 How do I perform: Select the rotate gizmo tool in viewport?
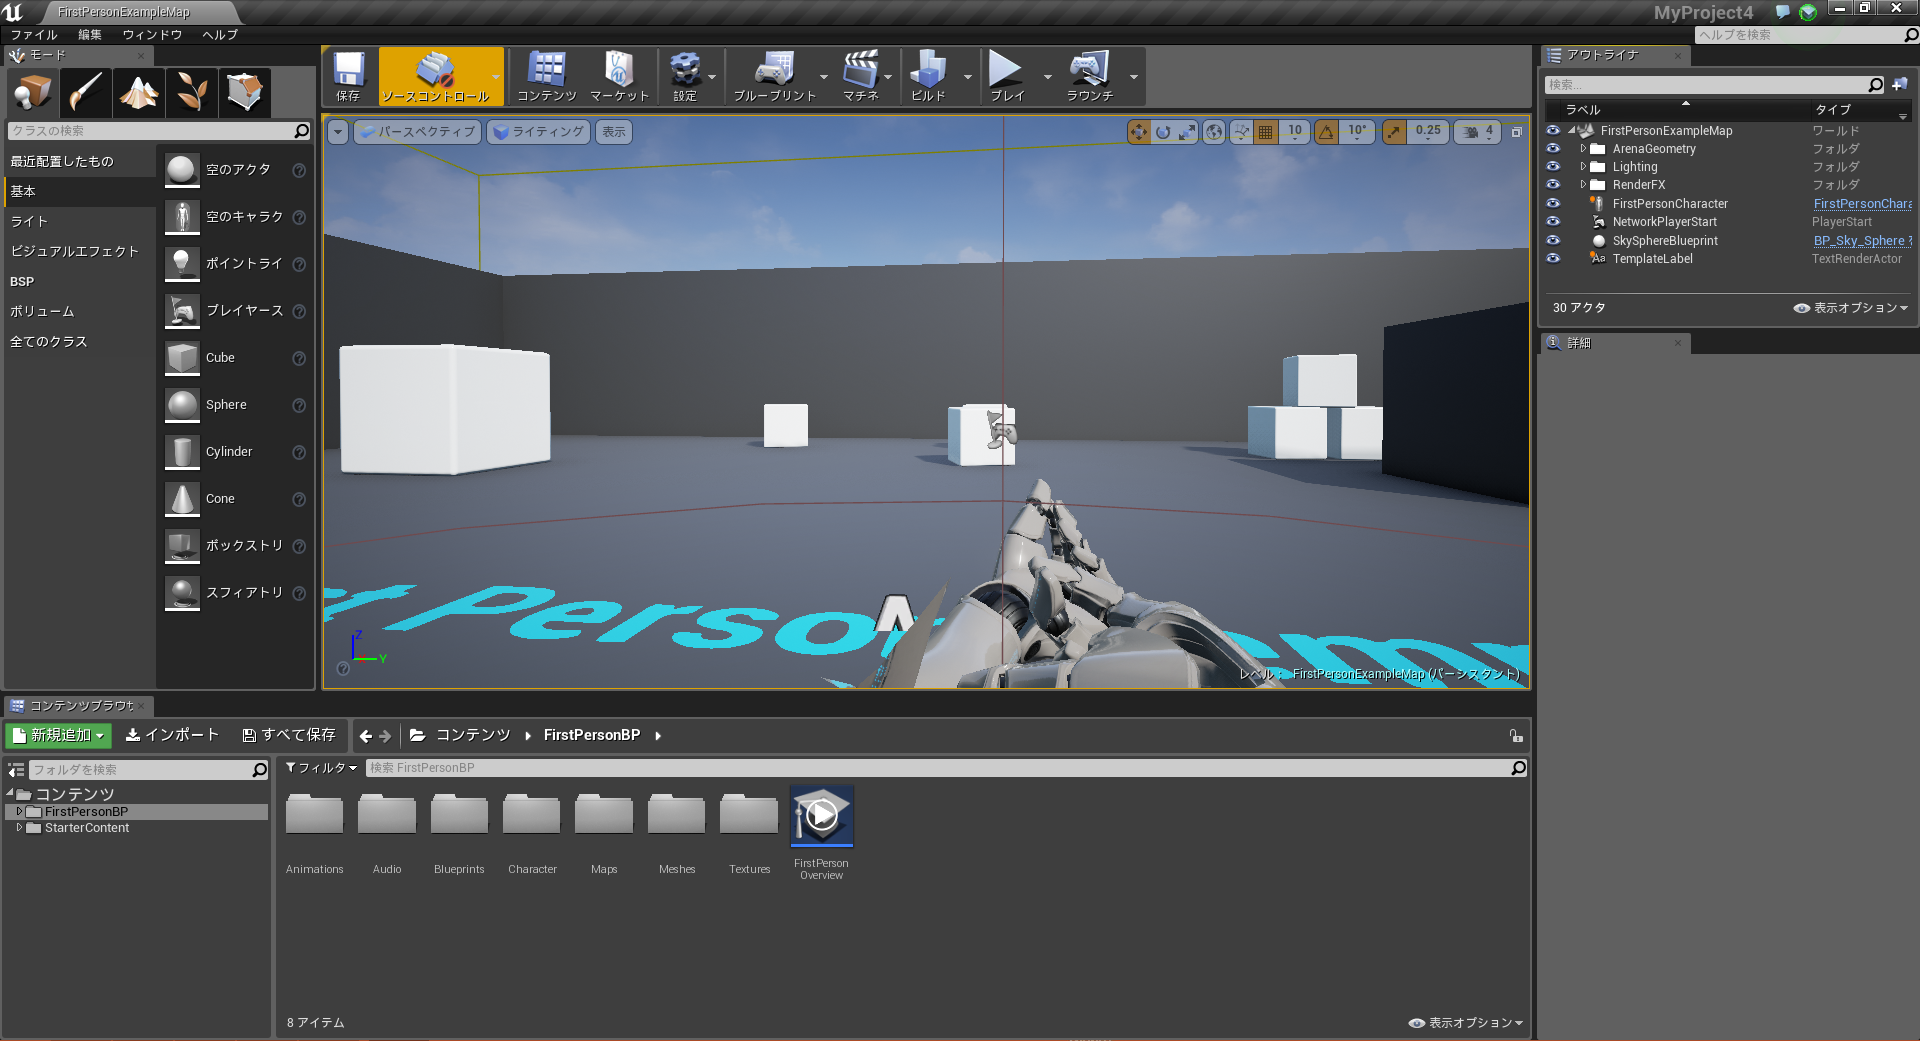pyautogui.click(x=1163, y=132)
